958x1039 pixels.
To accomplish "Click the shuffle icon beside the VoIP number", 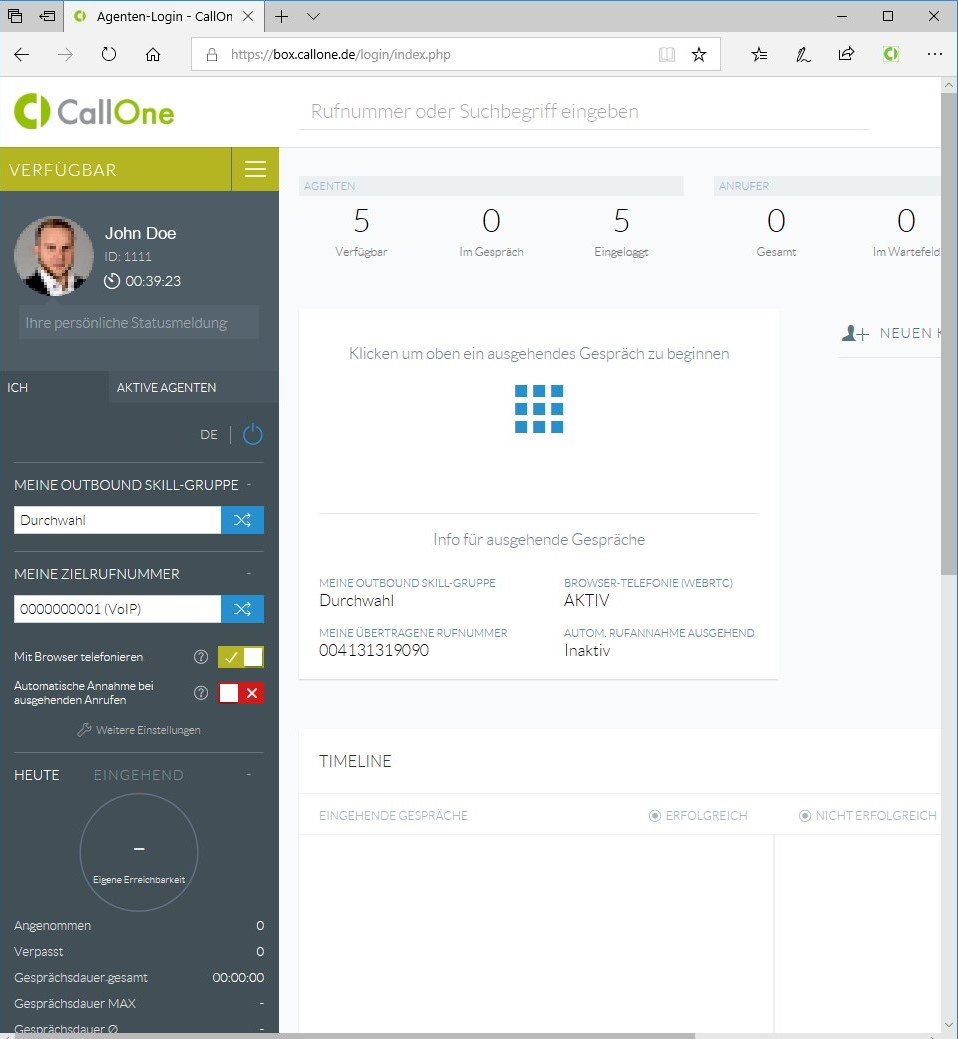I will point(242,609).
